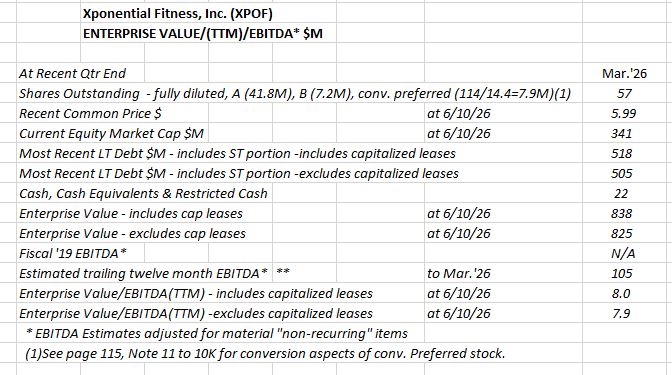Select the enterprise value cell showing 825
The height and width of the screenshot is (375, 672).
[621, 234]
